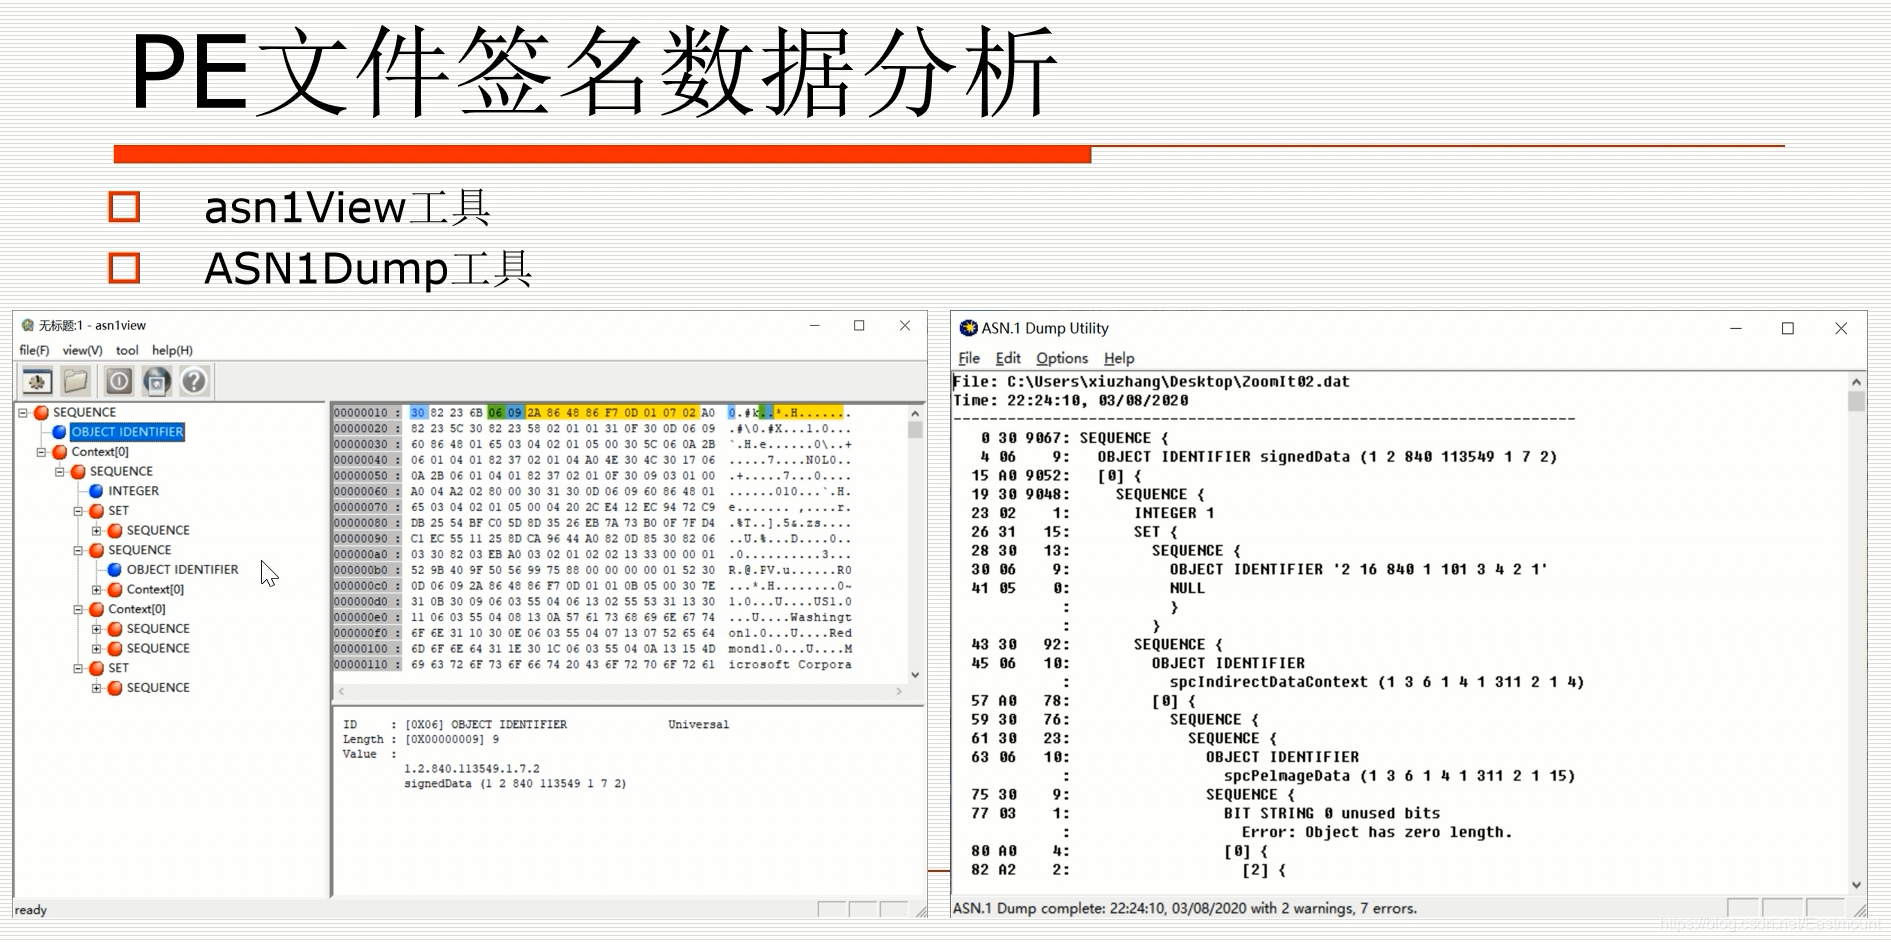Click the open folder icon in asn1view toolbar
The image size is (1891, 942).
(76, 381)
